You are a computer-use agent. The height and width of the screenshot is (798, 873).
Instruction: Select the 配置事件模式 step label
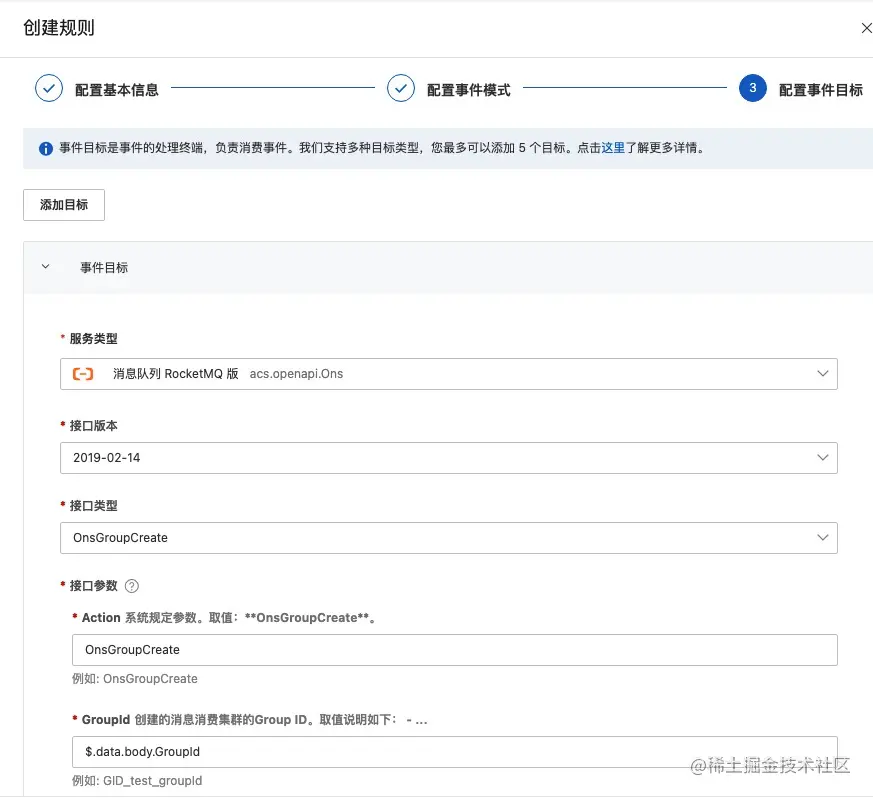coord(469,90)
